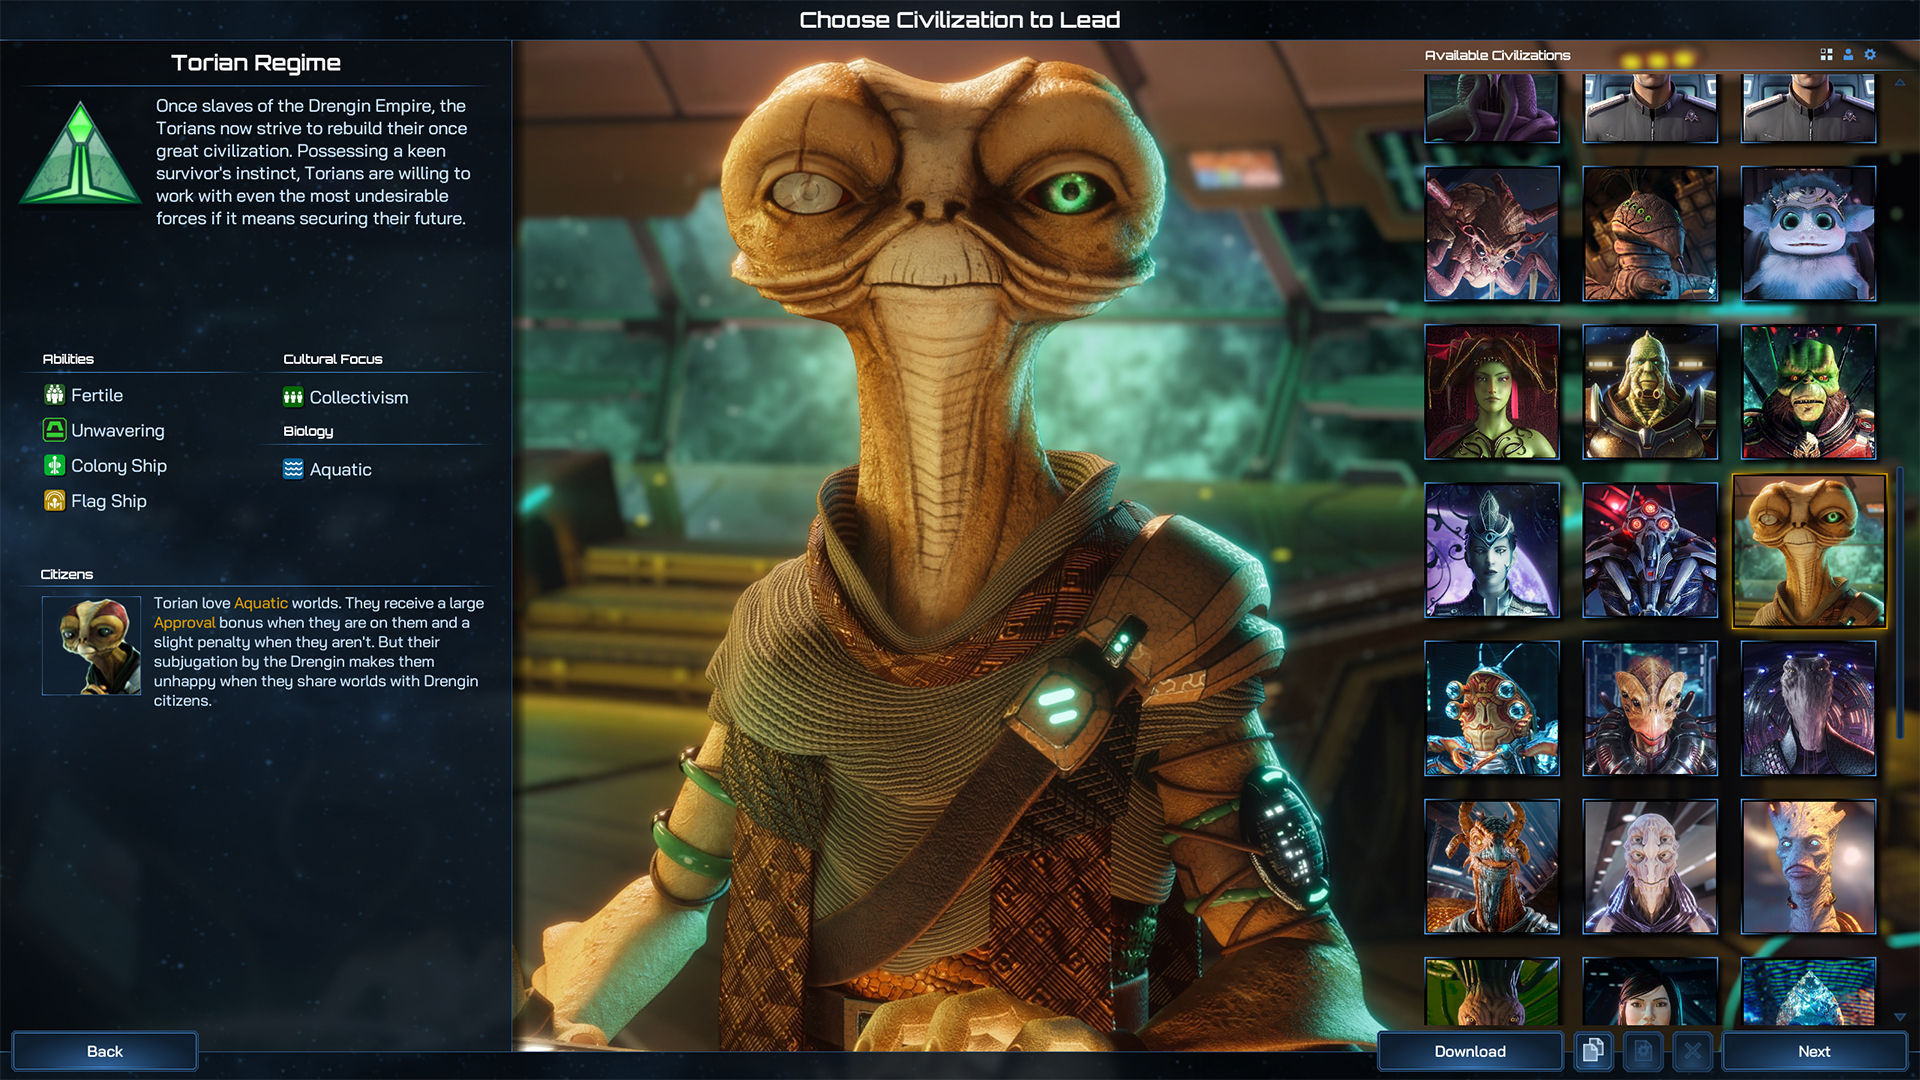1920x1080 pixels.
Task: Toggle the grid view filter icon
Action: click(x=1826, y=55)
